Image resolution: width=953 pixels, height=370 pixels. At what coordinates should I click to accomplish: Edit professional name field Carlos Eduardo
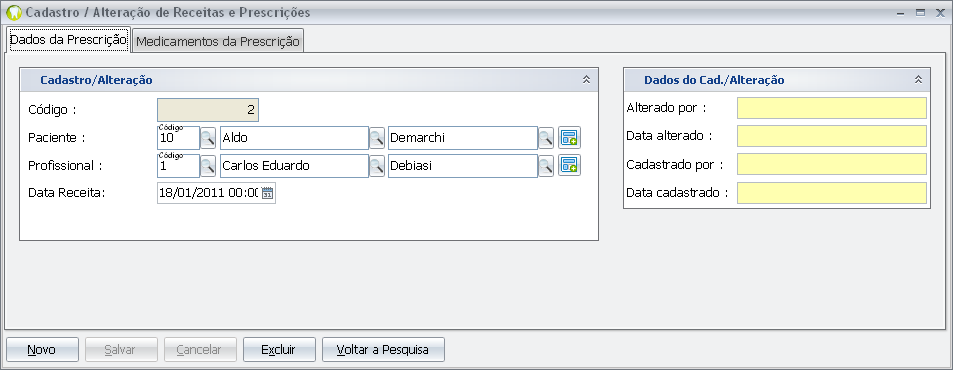(x=294, y=165)
